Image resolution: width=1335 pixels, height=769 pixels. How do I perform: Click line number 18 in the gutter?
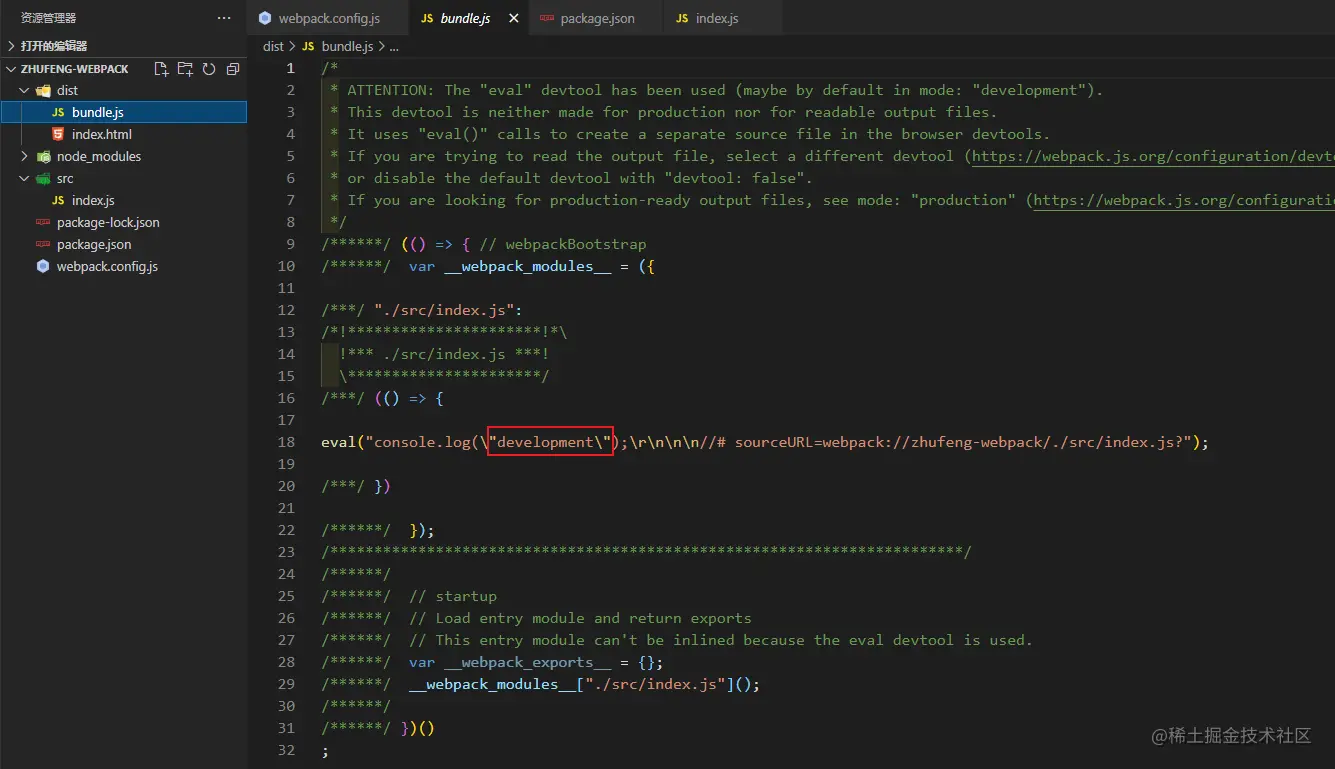(x=287, y=442)
